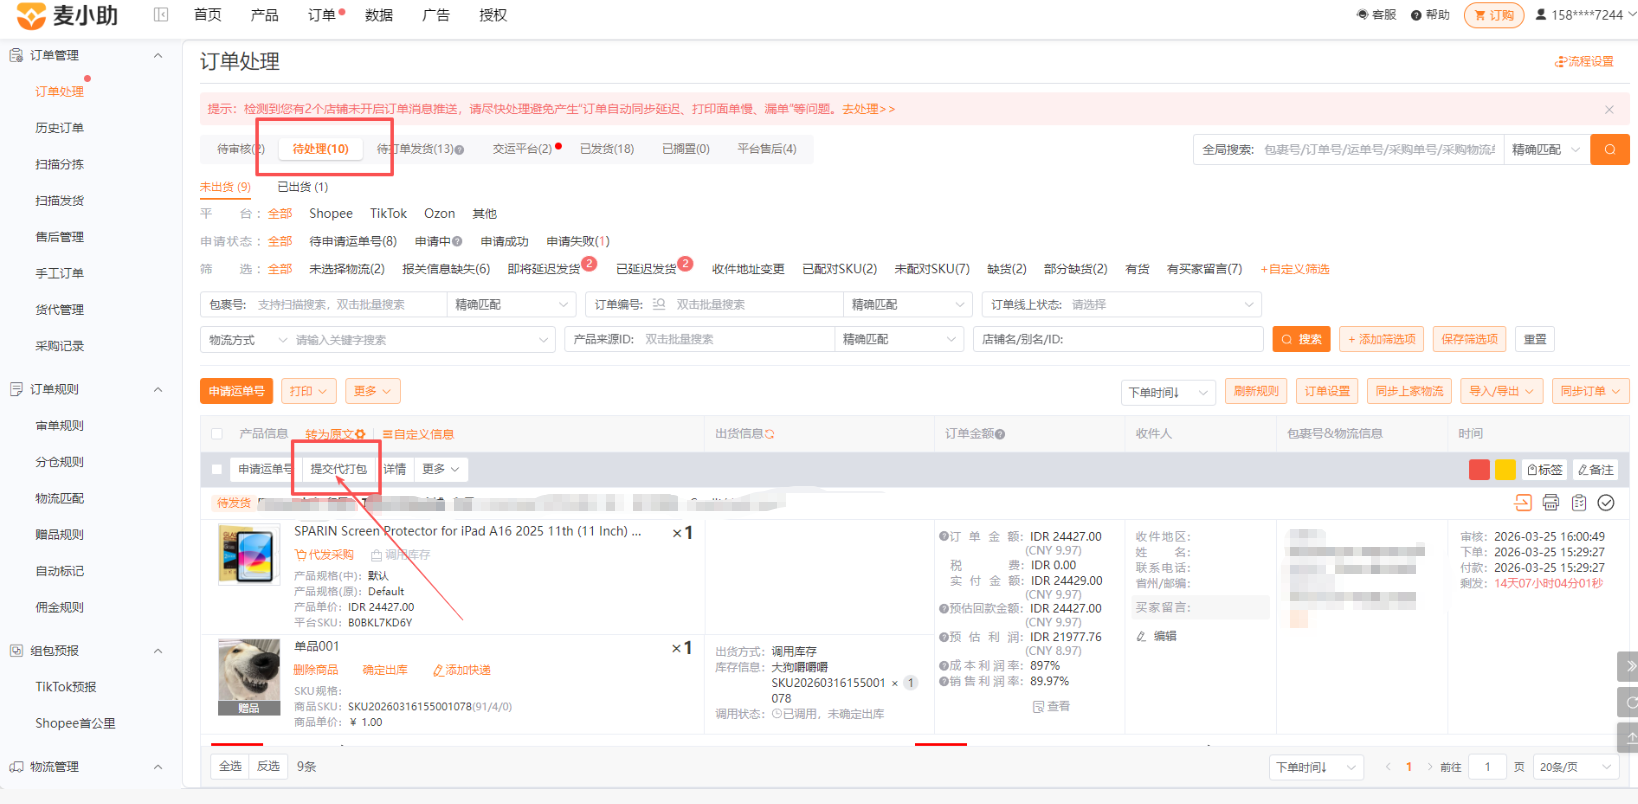This screenshot has width=1638, height=804.
Task: Select the Ozon platform filter
Action: click(439, 214)
